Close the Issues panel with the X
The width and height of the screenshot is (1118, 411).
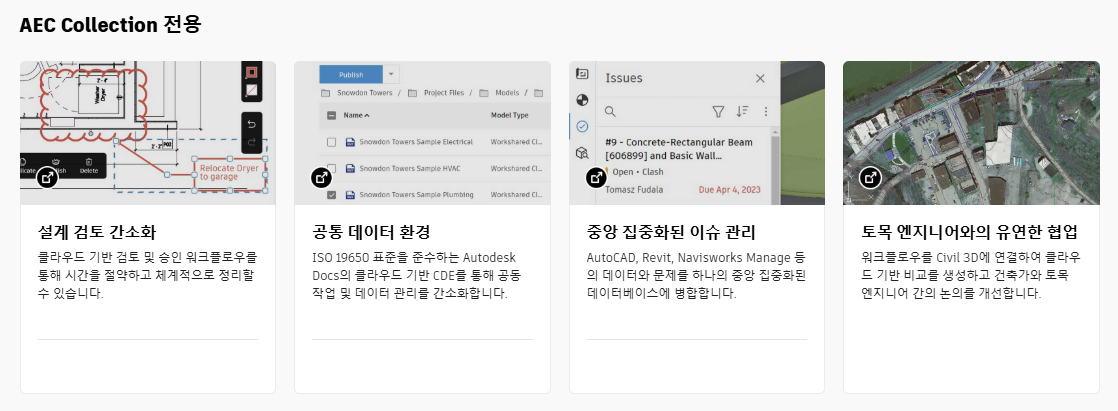click(760, 78)
